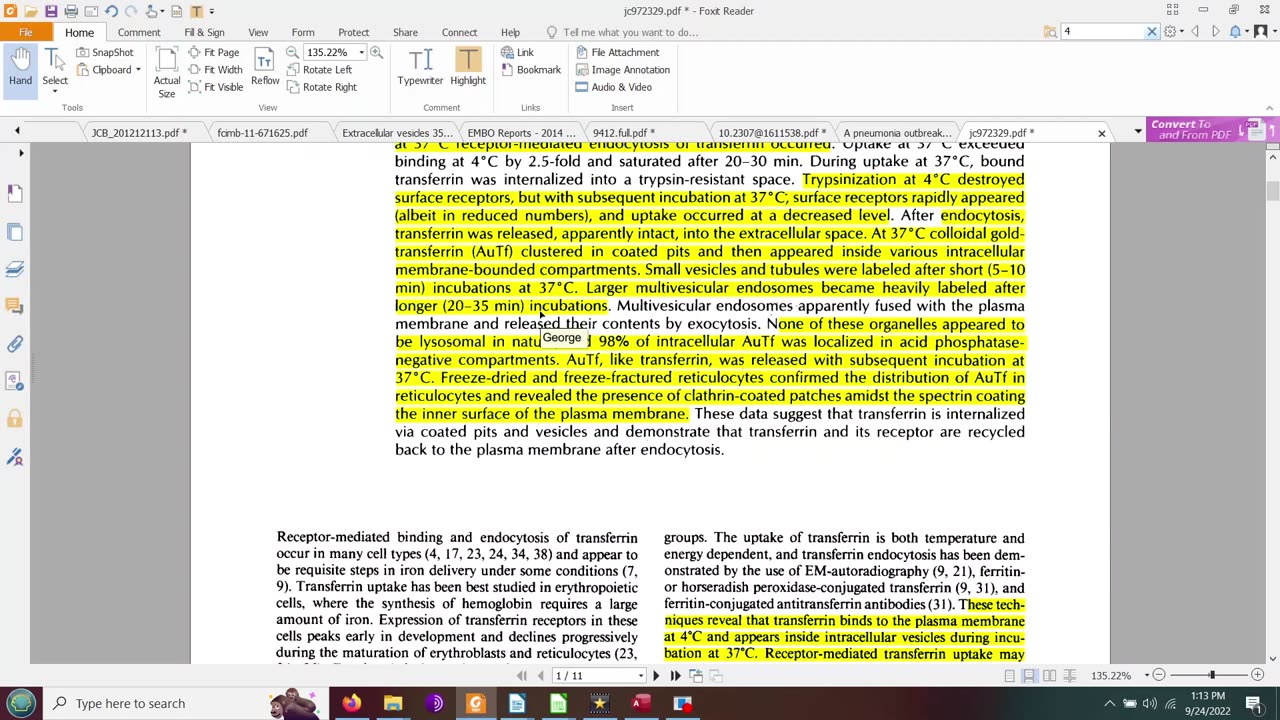Switch to the Connect ribbon tab
Image resolution: width=1280 pixels, height=720 pixels.
pos(459,32)
